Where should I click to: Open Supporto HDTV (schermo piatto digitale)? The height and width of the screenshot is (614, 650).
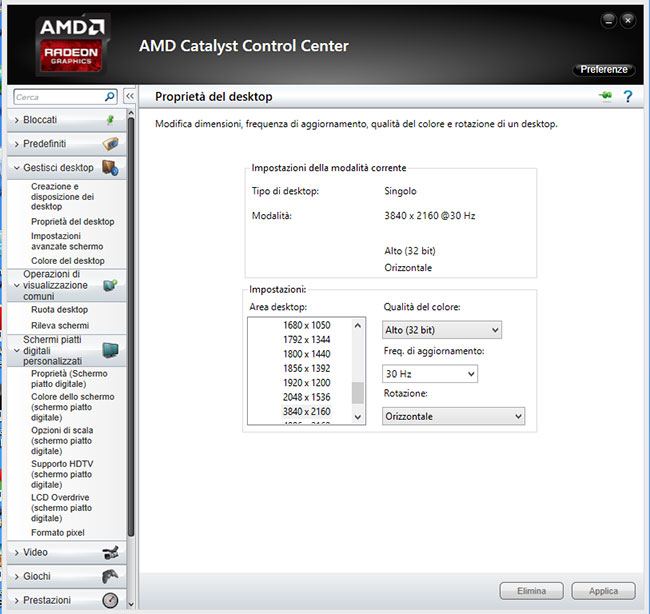(x=62, y=474)
